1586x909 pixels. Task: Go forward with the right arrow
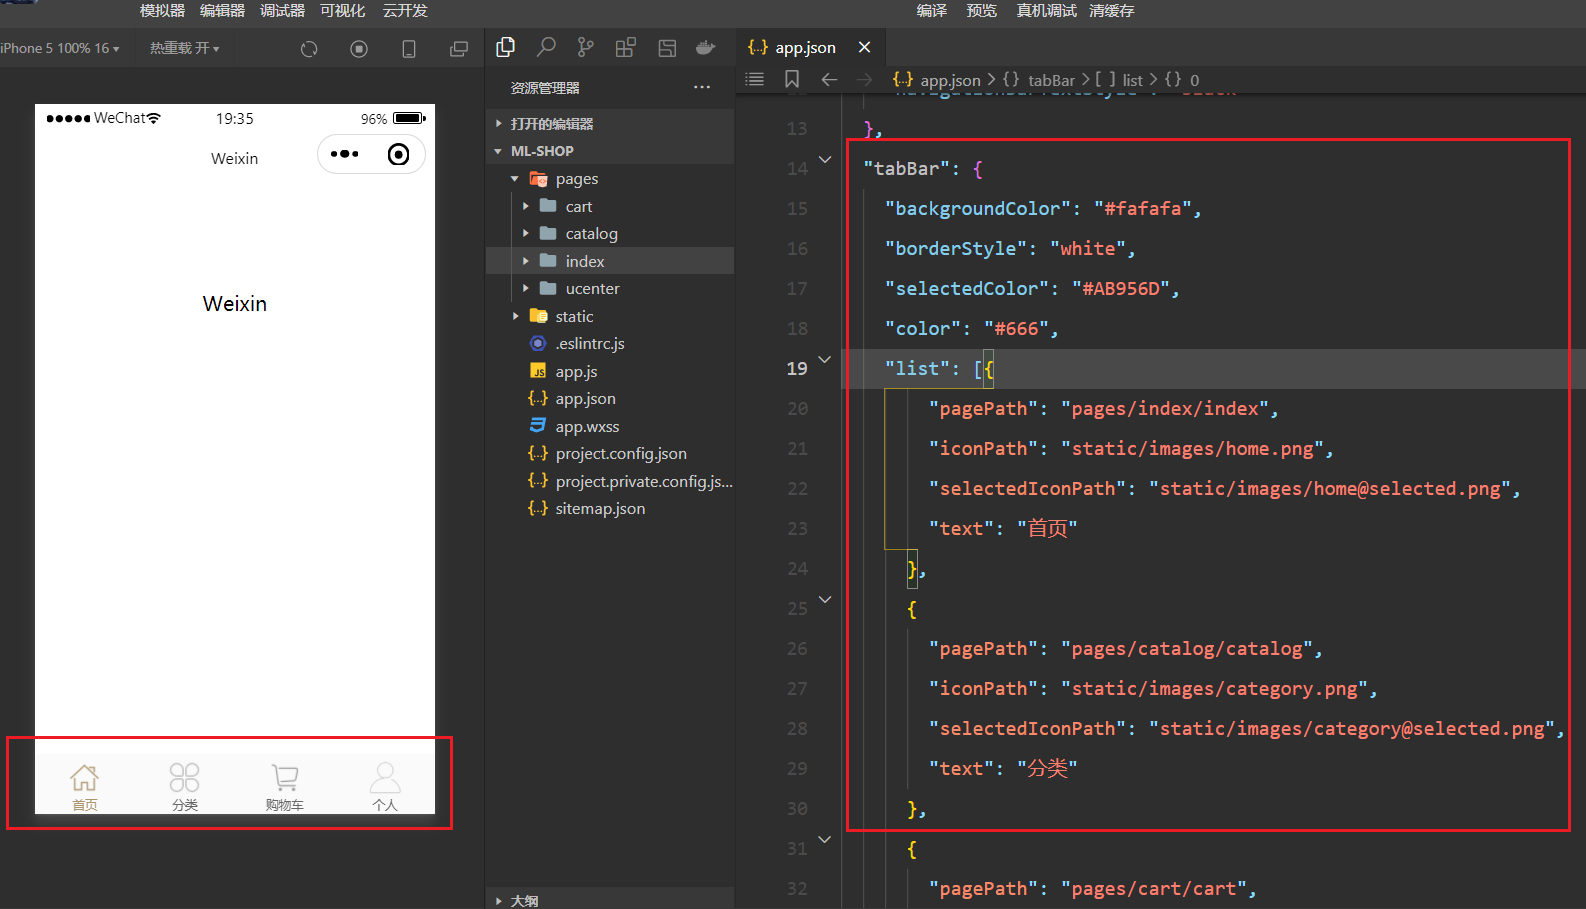pyautogui.click(x=864, y=79)
